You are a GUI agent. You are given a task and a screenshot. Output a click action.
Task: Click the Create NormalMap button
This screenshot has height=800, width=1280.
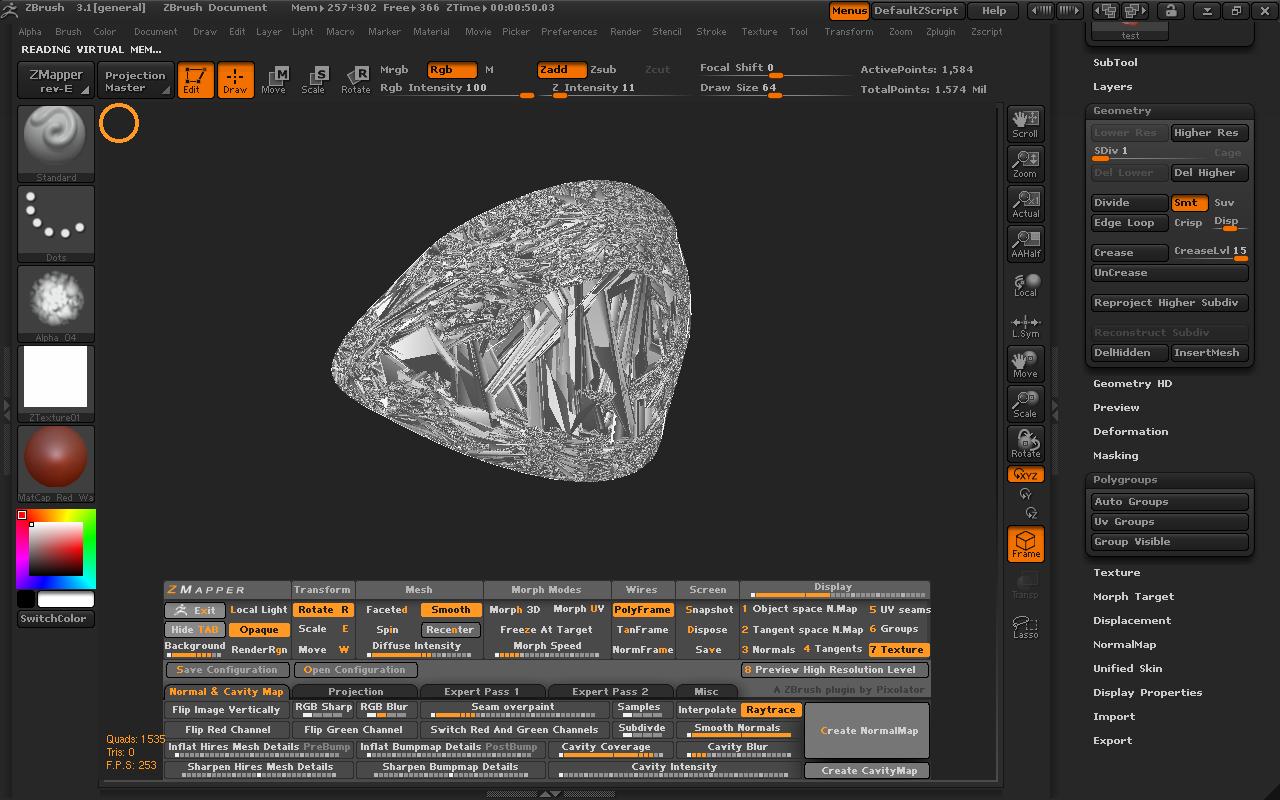(x=867, y=731)
